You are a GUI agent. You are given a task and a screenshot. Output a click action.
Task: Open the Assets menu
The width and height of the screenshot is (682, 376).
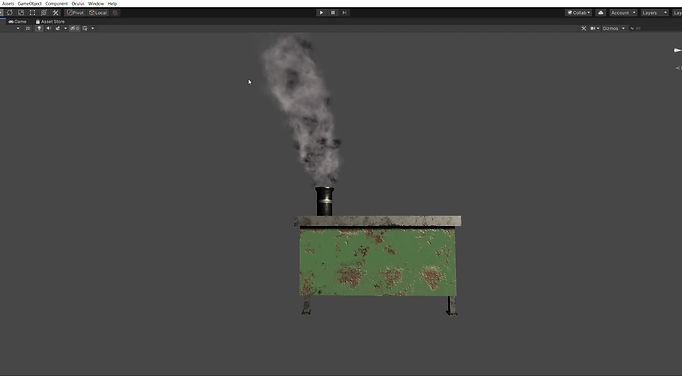pyautogui.click(x=8, y=3)
